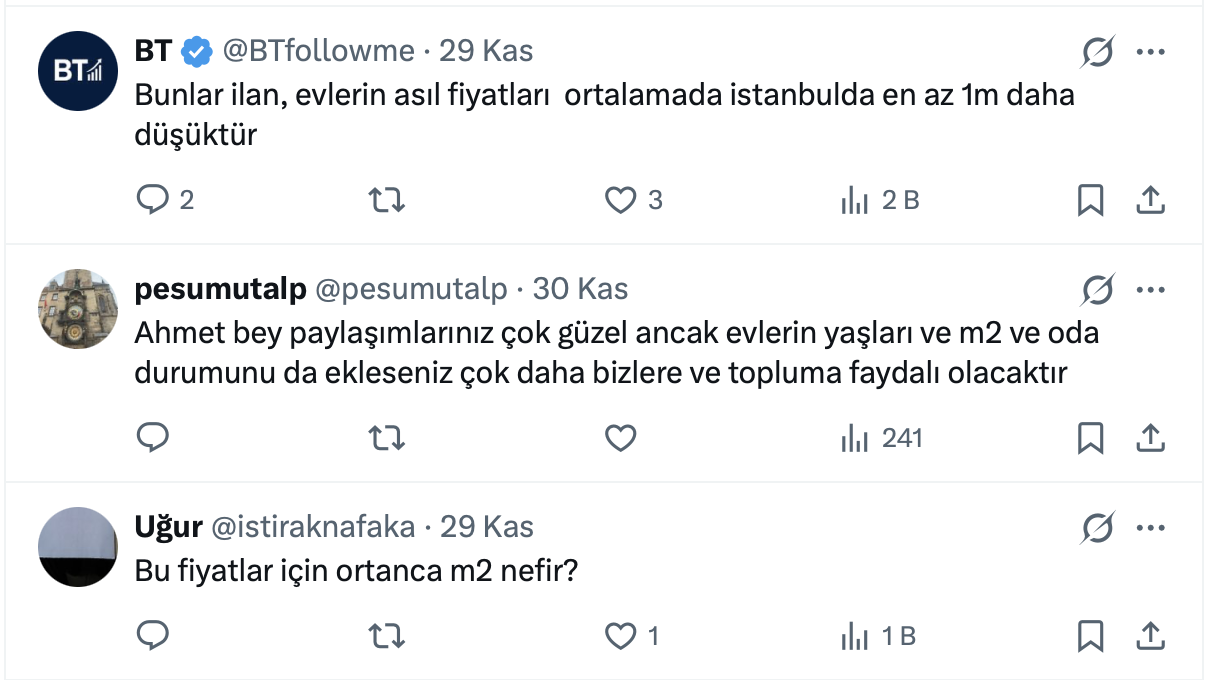The image size is (1210, 680).
Task: Open the @BTfollowme profile handle
Action: (317, 51)
